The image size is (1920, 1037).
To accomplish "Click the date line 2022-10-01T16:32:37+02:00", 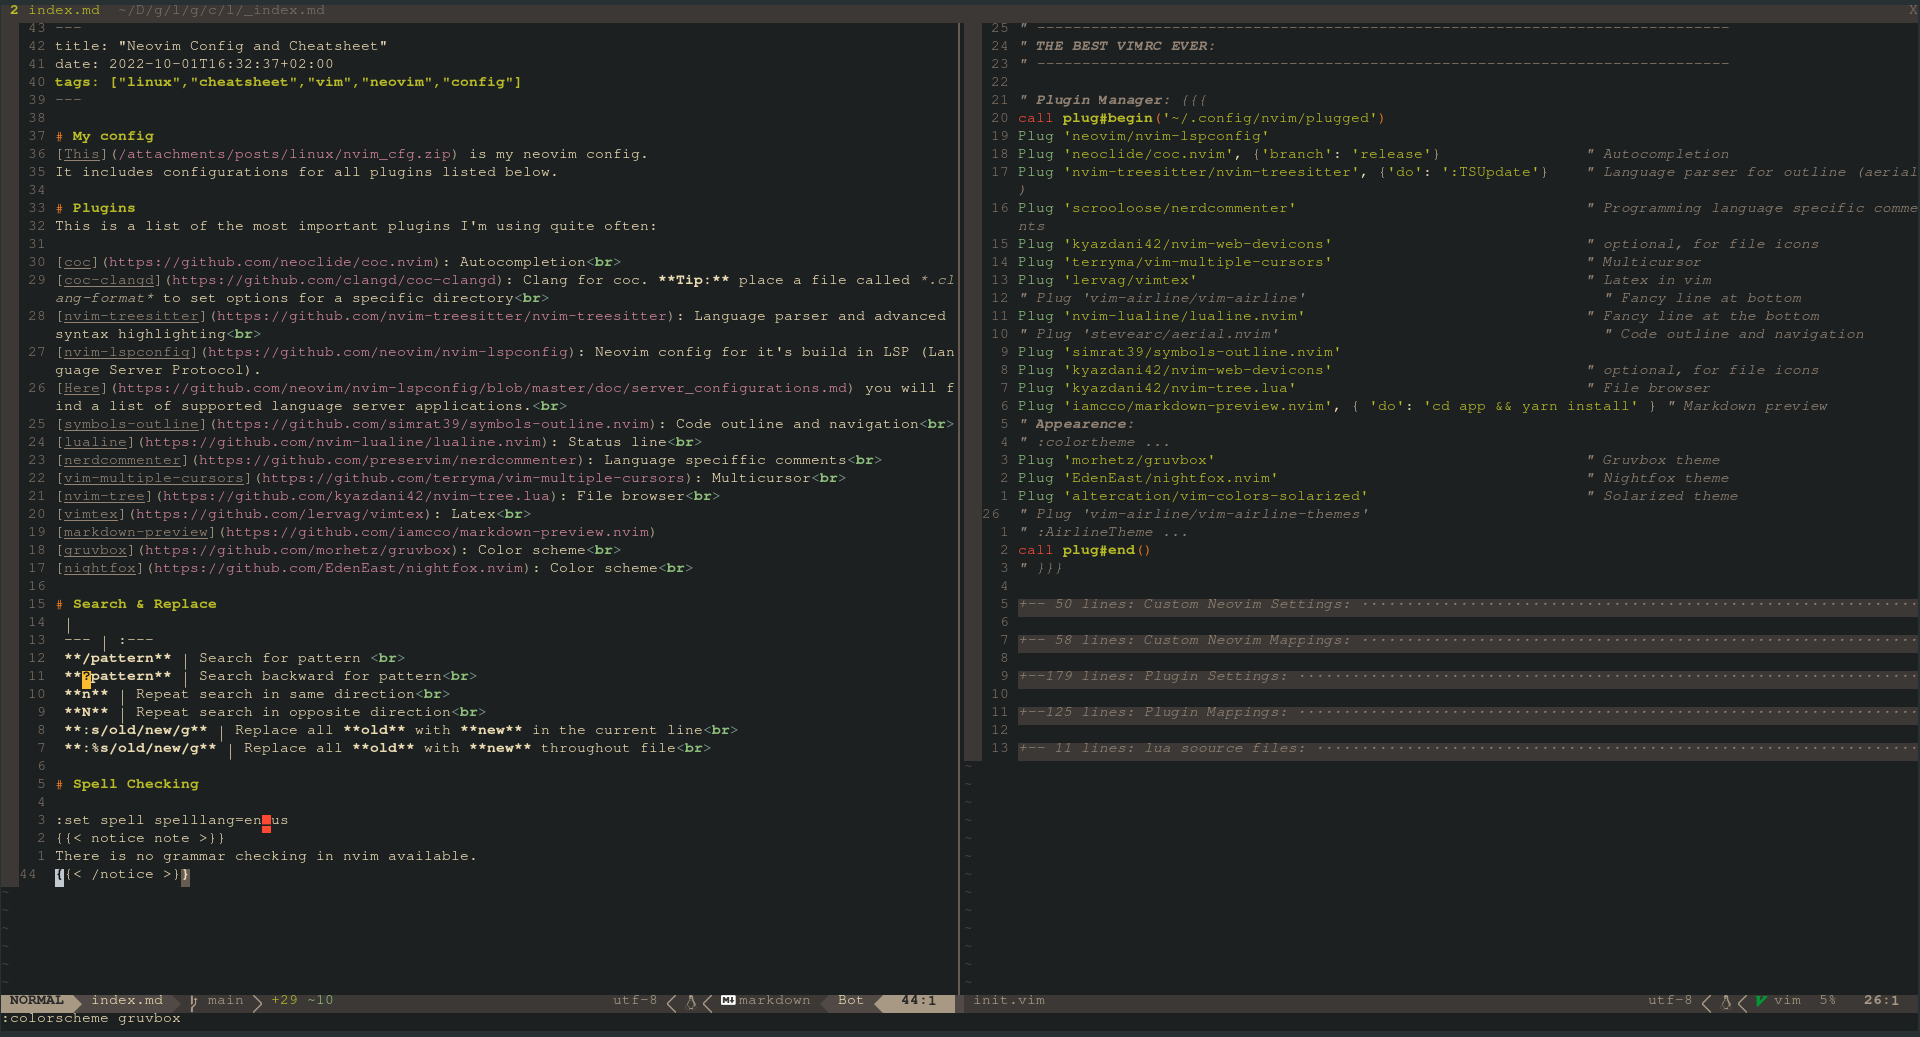I will tap(194, 64).
